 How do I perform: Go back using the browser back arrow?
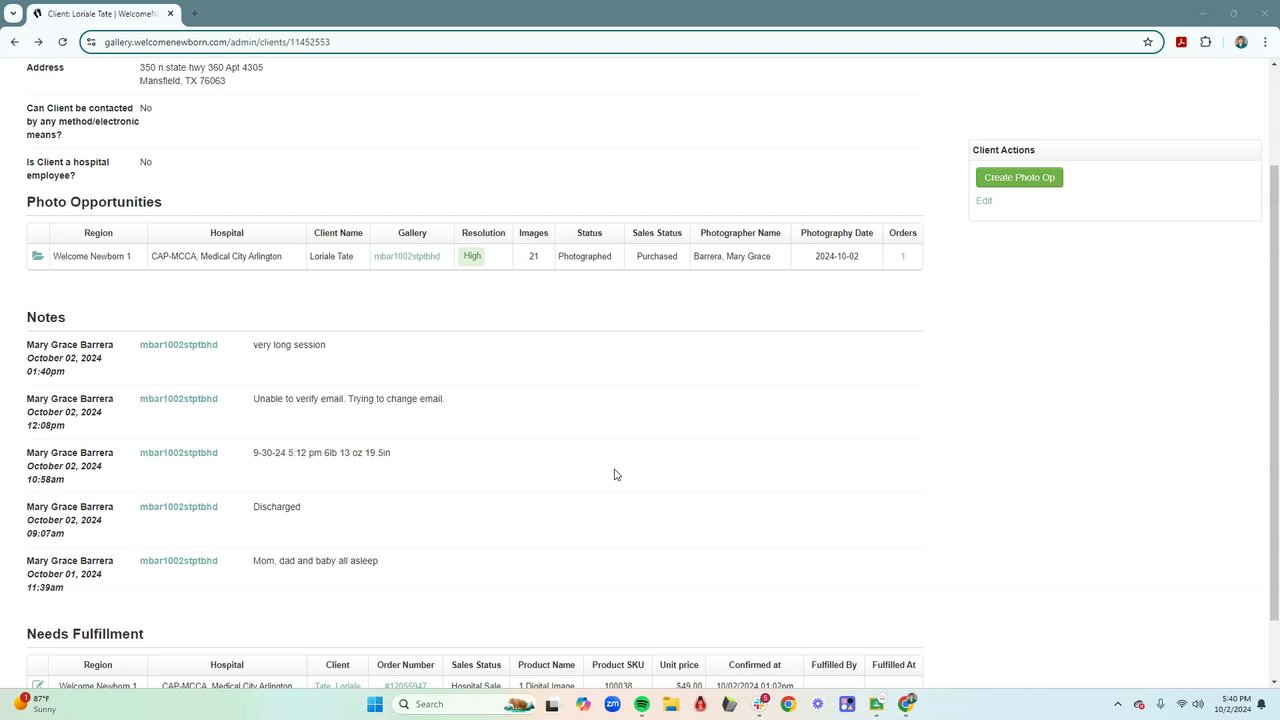coord(14,42)
